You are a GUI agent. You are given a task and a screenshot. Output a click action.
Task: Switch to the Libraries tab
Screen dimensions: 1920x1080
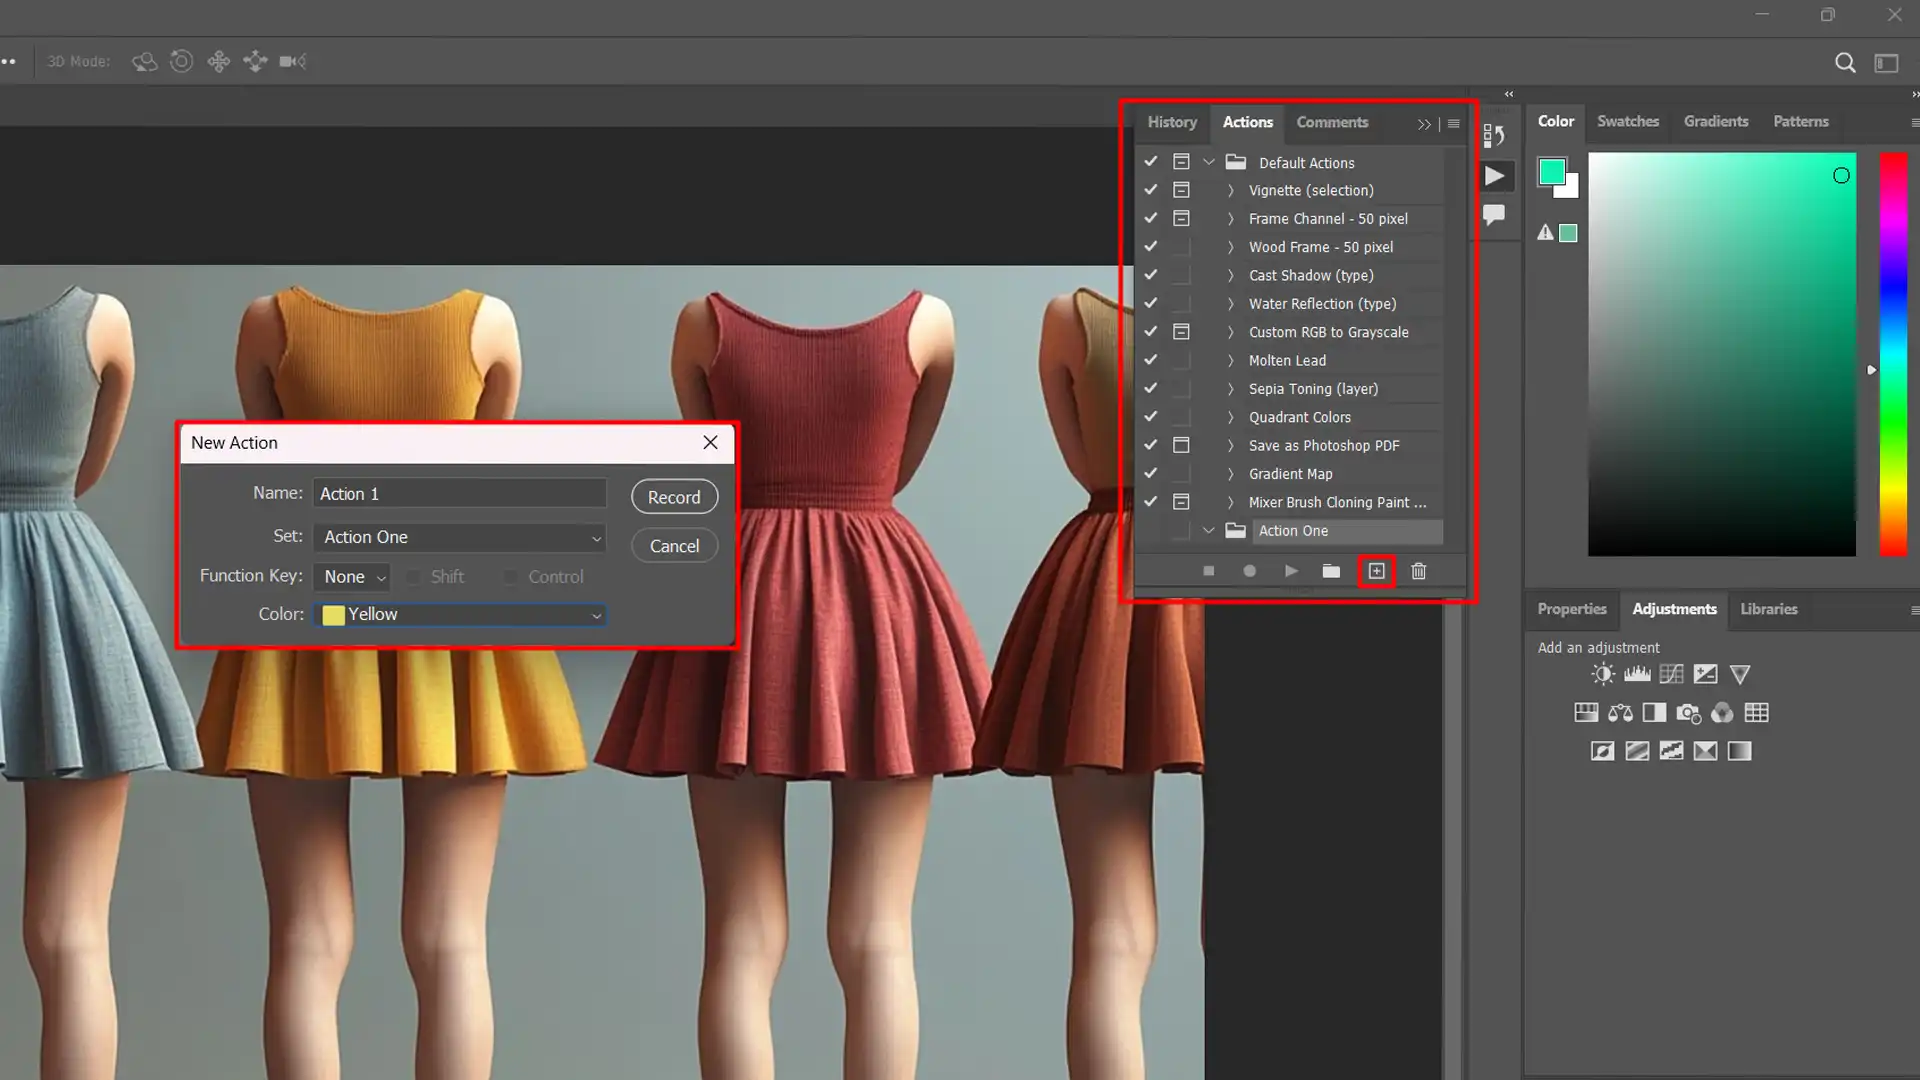coord(1768,609)
